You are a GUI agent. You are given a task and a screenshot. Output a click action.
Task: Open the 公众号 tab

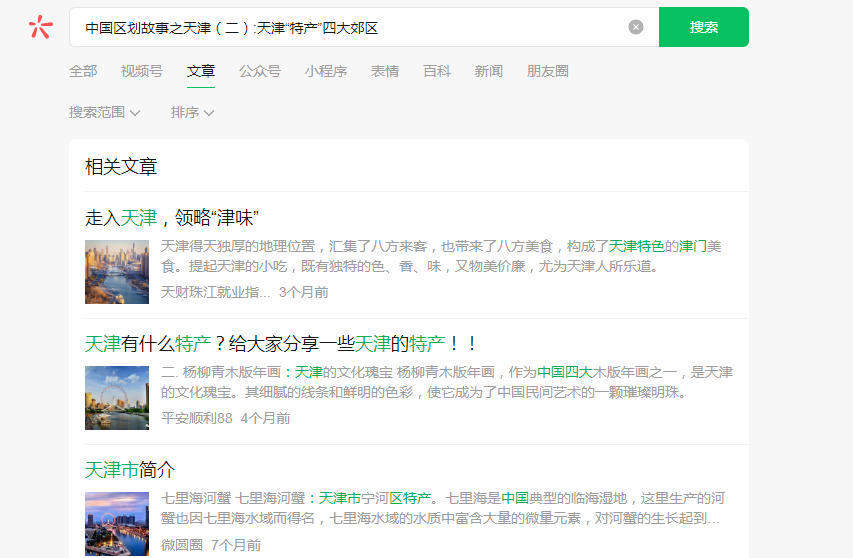point(259,71)
